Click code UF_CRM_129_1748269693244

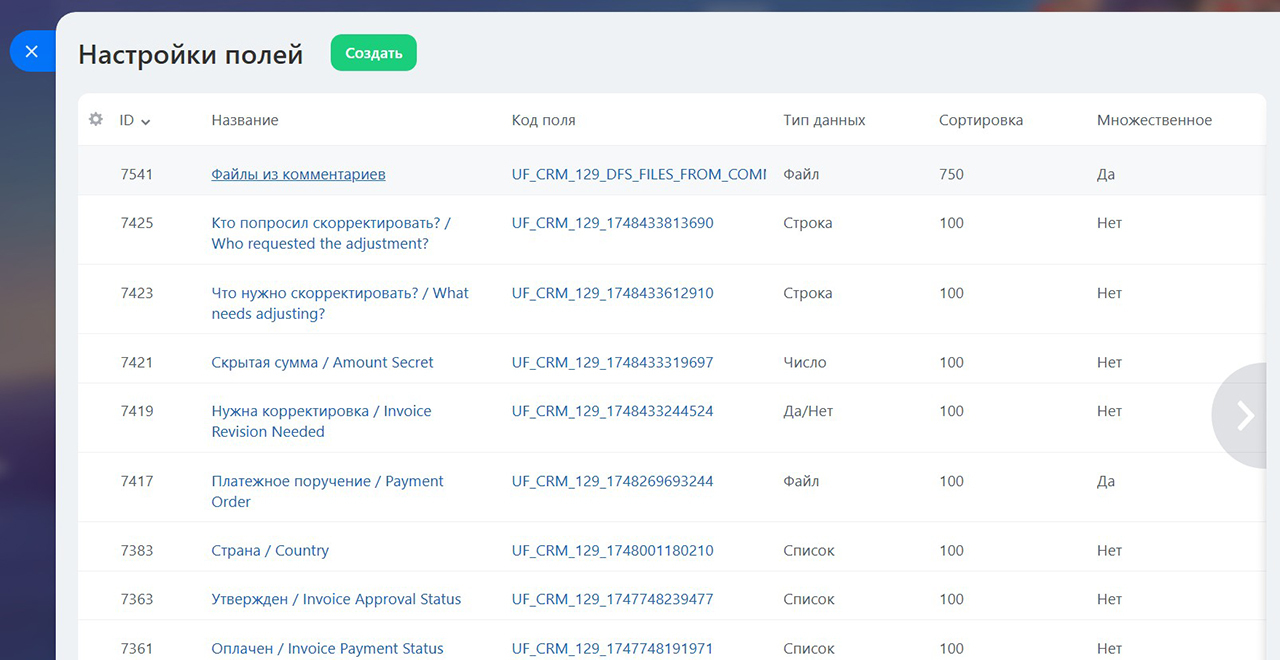(x=612, y=481)
